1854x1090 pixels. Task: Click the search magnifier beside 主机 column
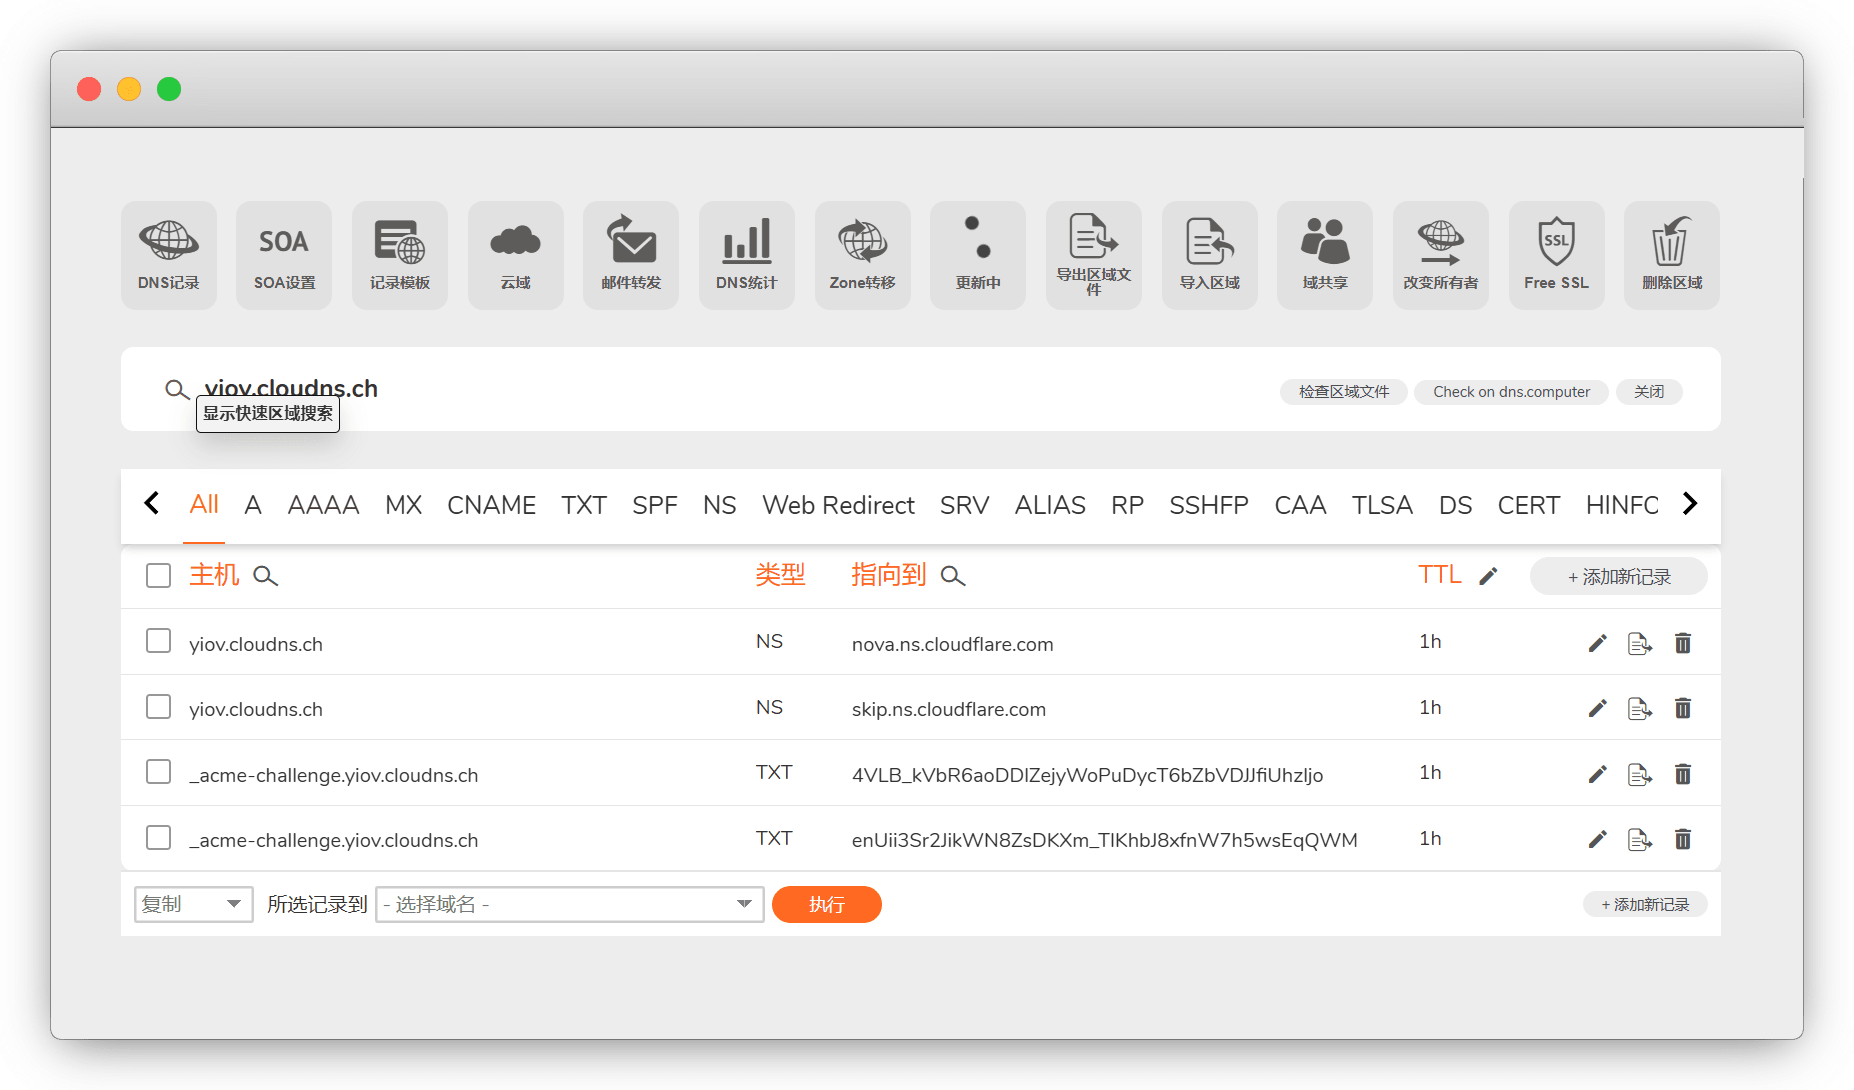point(265,576)
